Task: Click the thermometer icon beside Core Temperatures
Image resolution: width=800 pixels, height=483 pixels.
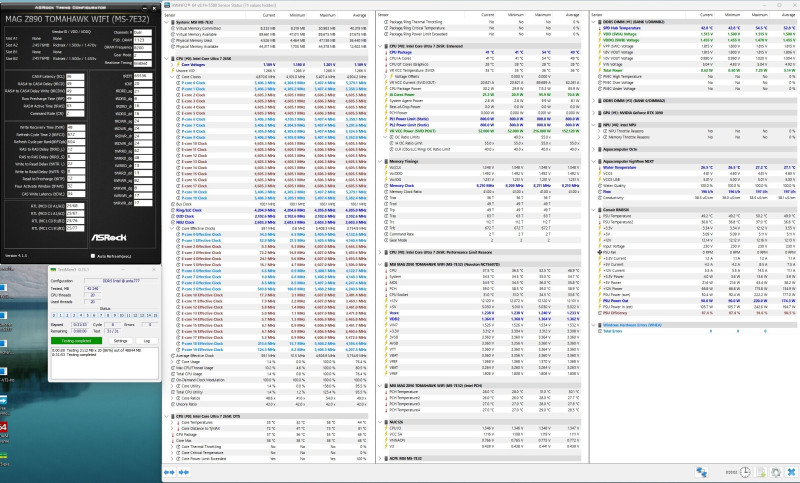Action: tap(178, 422)
